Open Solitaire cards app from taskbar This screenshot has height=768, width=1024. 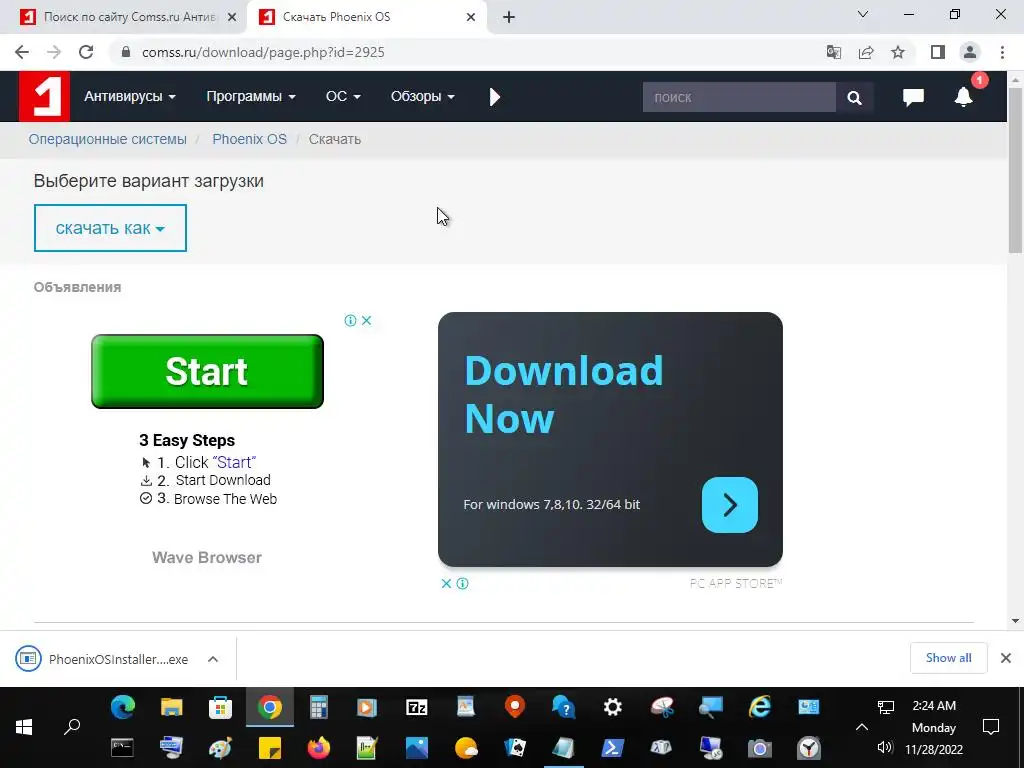[515, 747]
